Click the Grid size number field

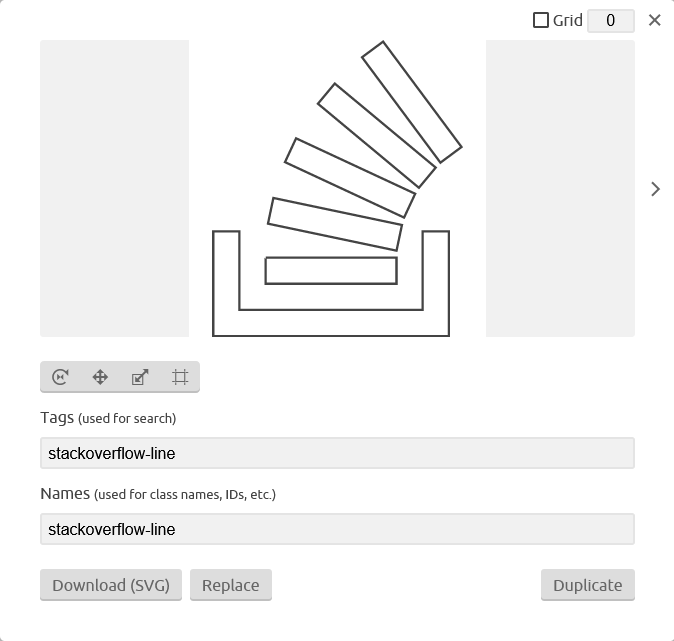tap(611, 21)
